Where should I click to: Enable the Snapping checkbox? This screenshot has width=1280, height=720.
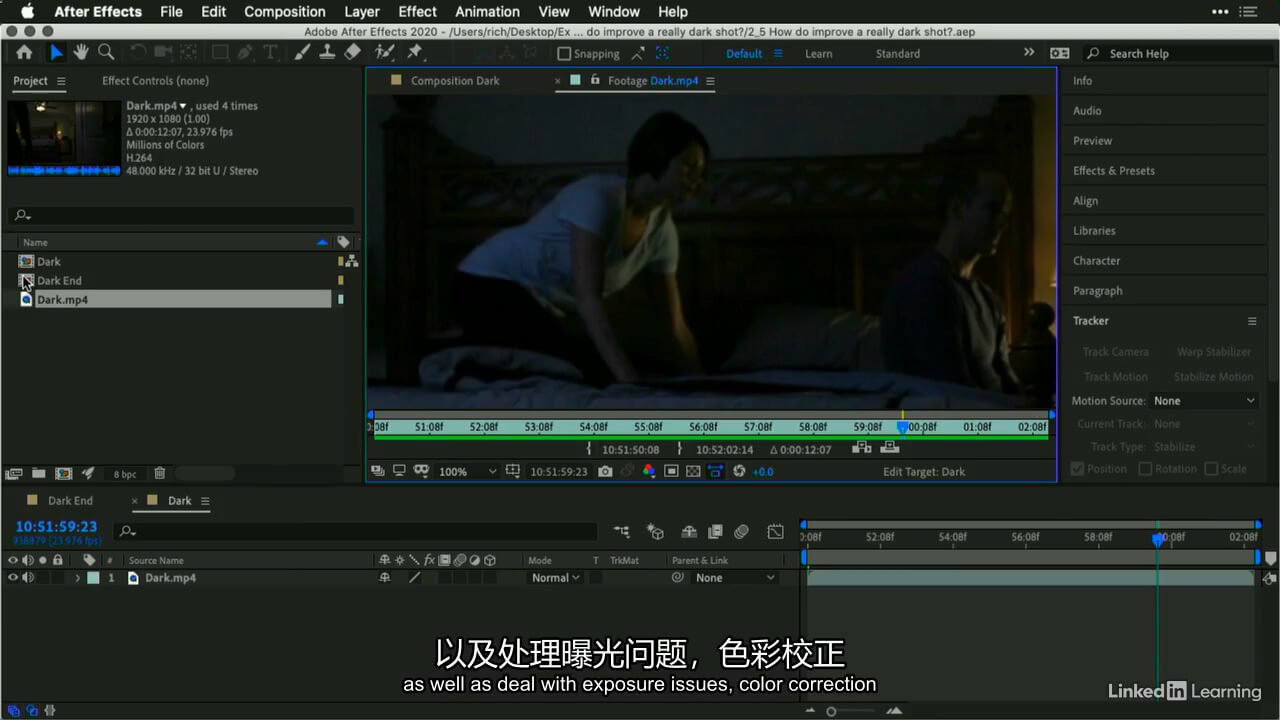pos(564,54)
